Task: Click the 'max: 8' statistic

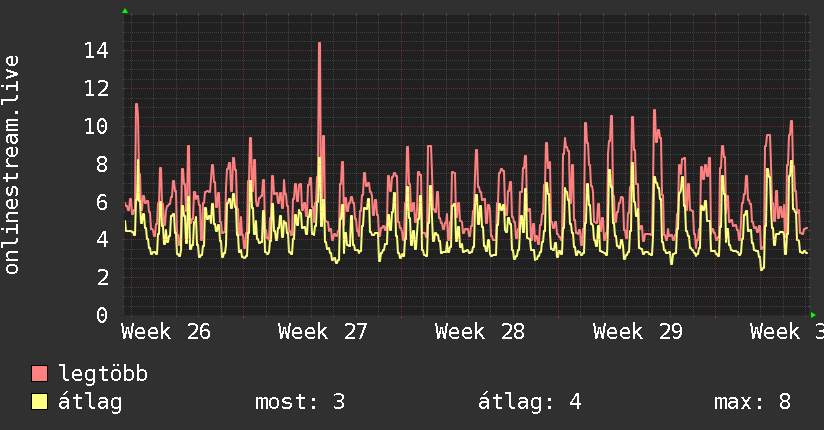Action: (753, 402)
